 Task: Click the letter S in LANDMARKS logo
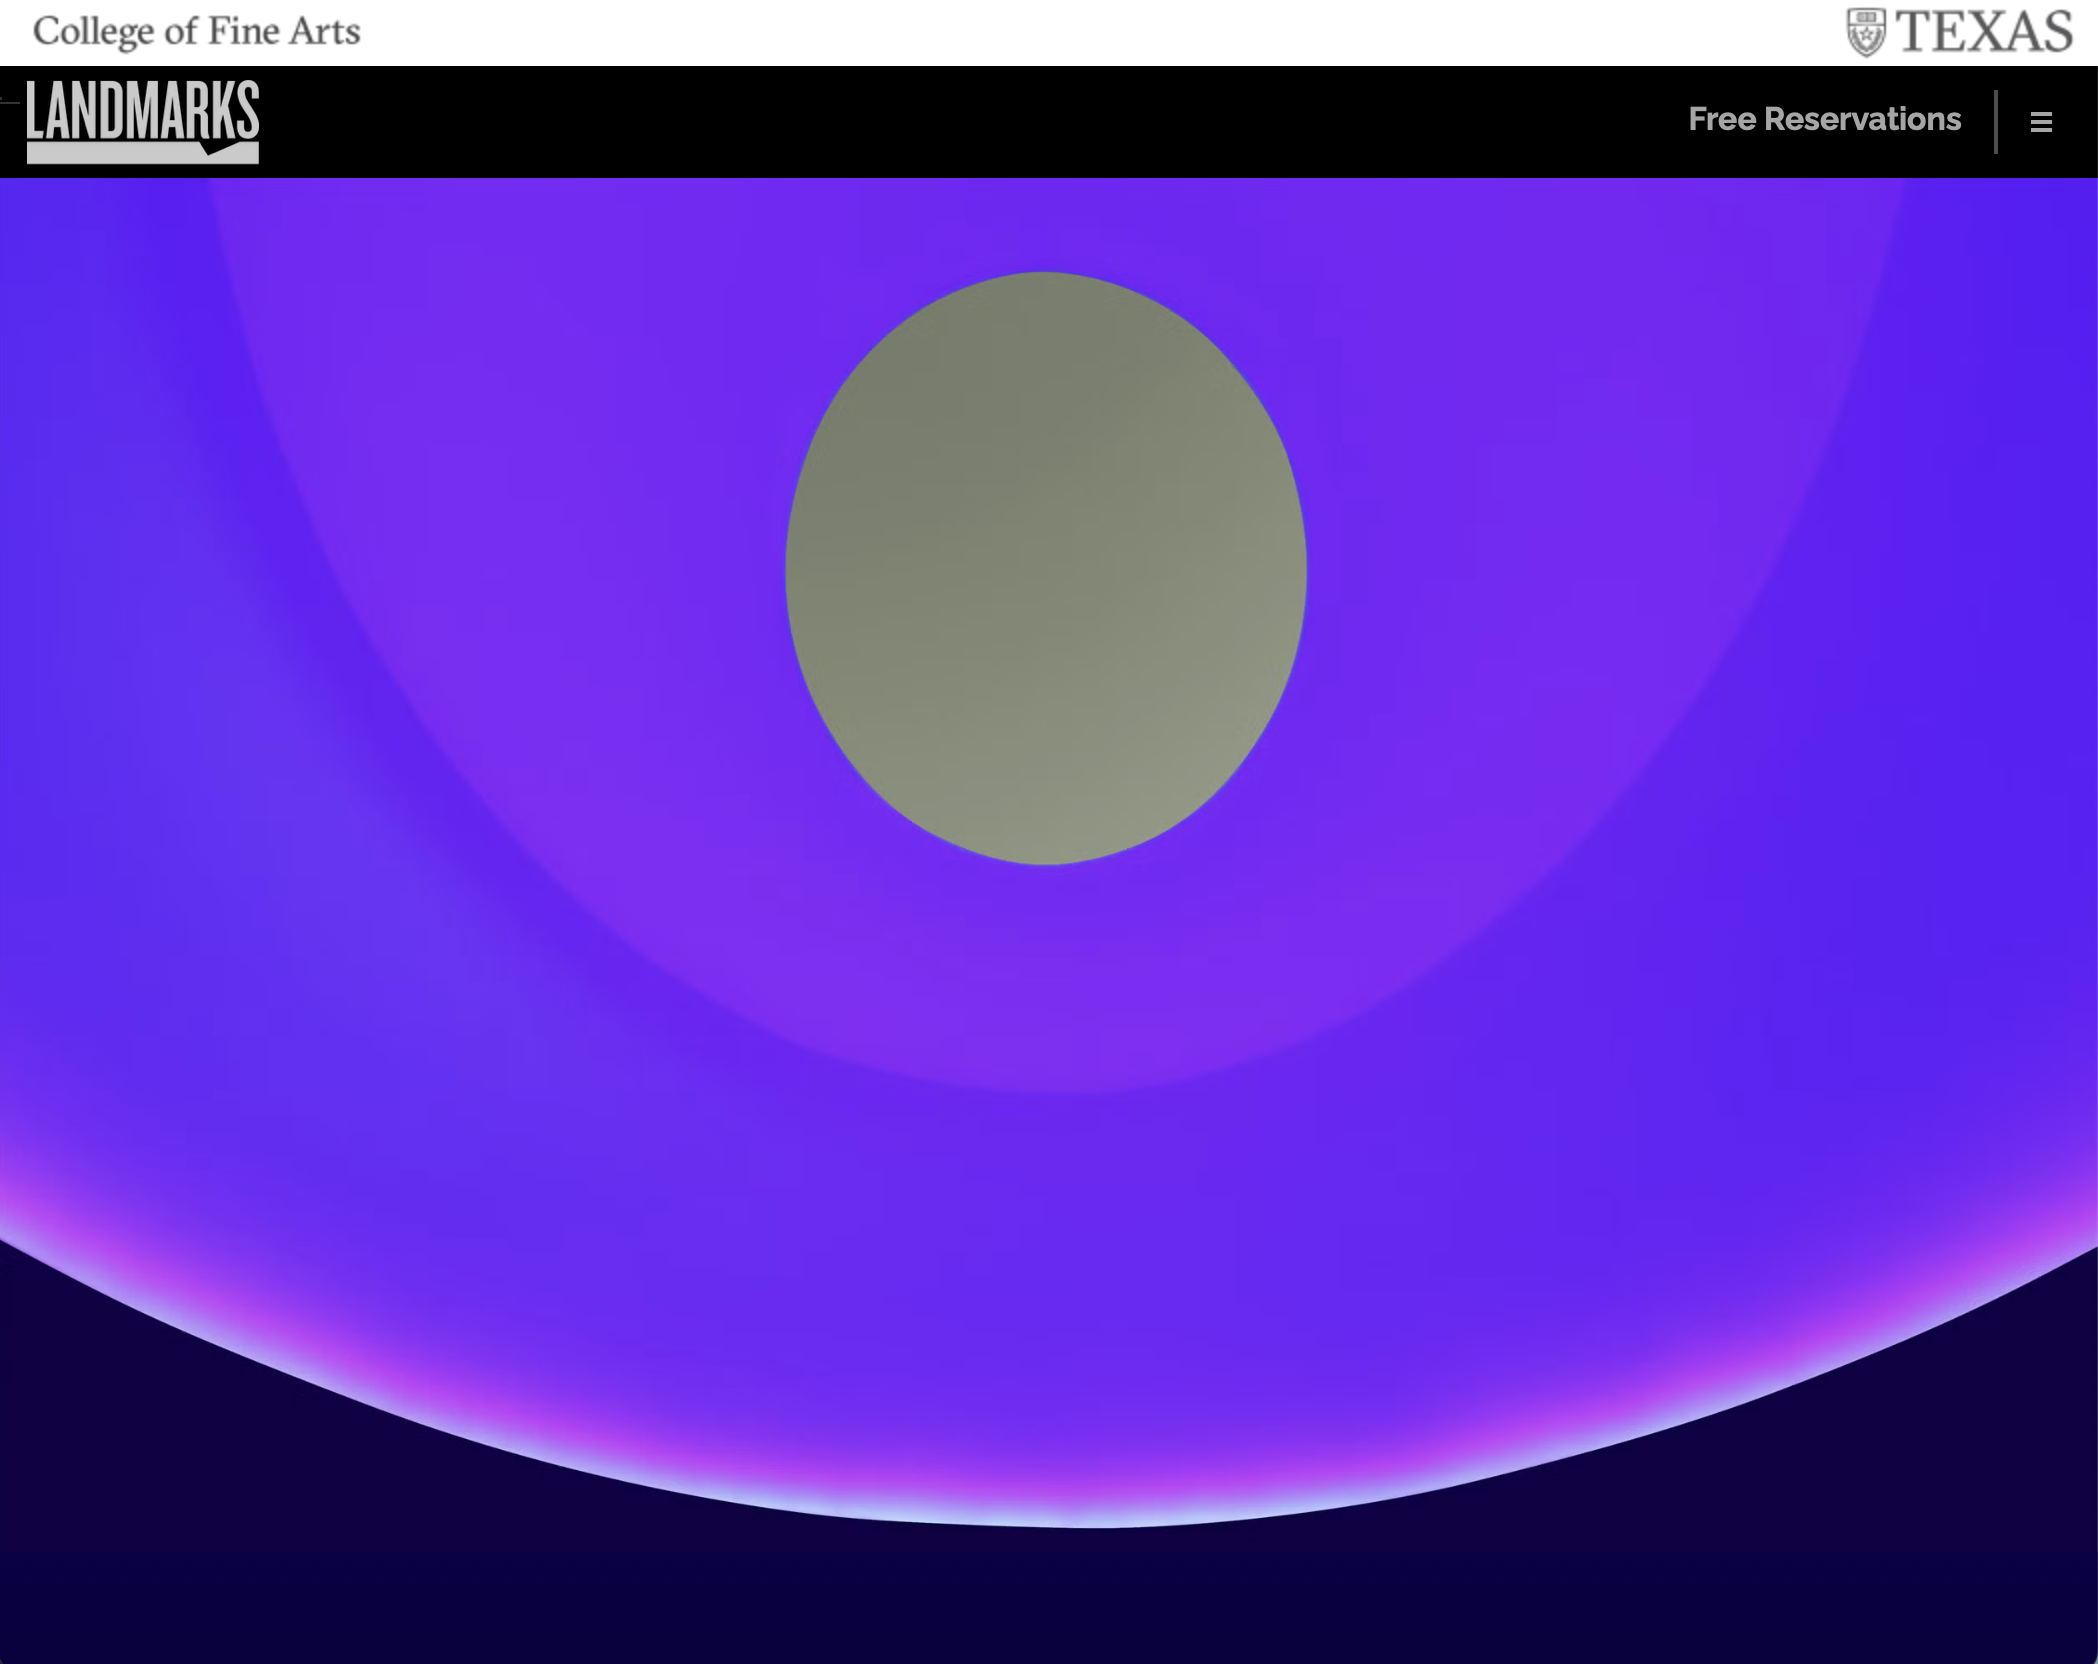(248, 110)
